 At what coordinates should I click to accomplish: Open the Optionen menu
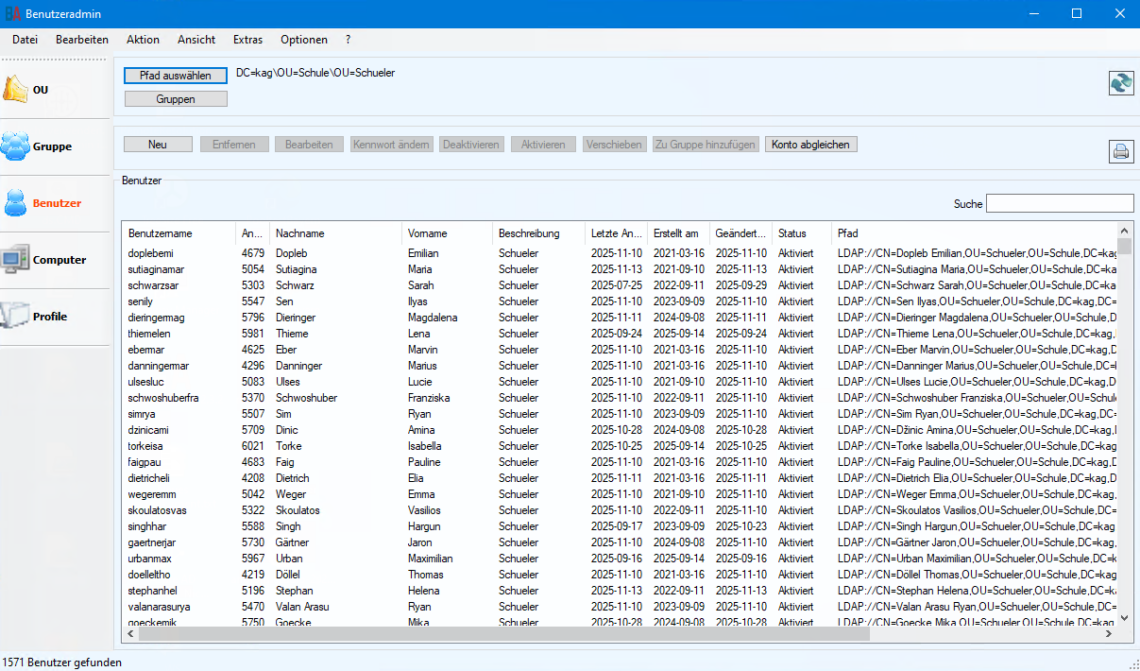click(304, 40)
